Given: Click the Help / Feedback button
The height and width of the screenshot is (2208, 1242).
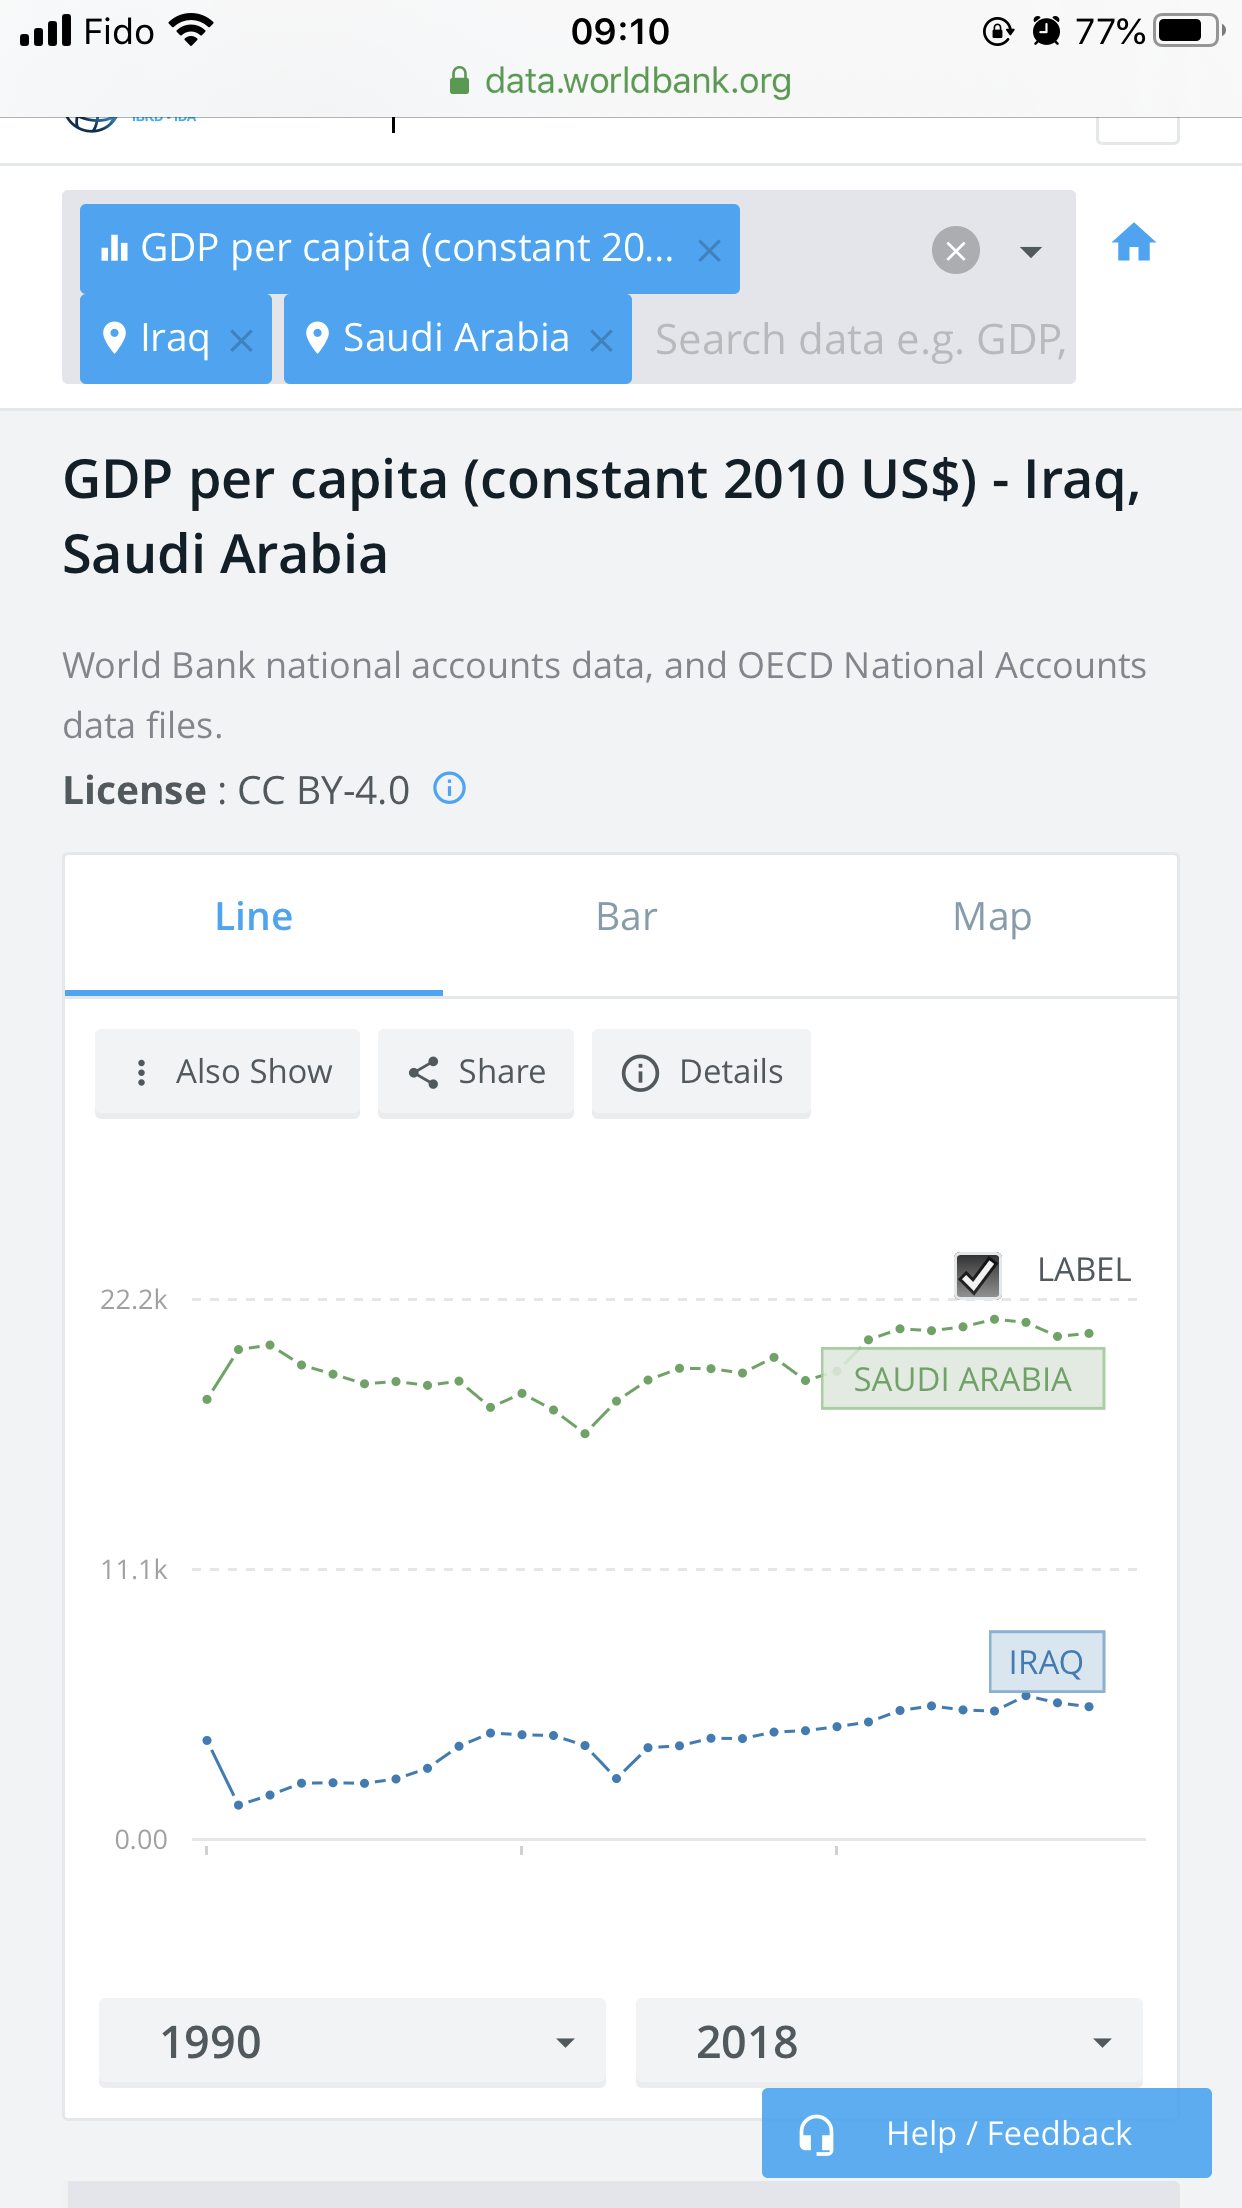Looking at the screenshot, I should [x=986, y=2133].
